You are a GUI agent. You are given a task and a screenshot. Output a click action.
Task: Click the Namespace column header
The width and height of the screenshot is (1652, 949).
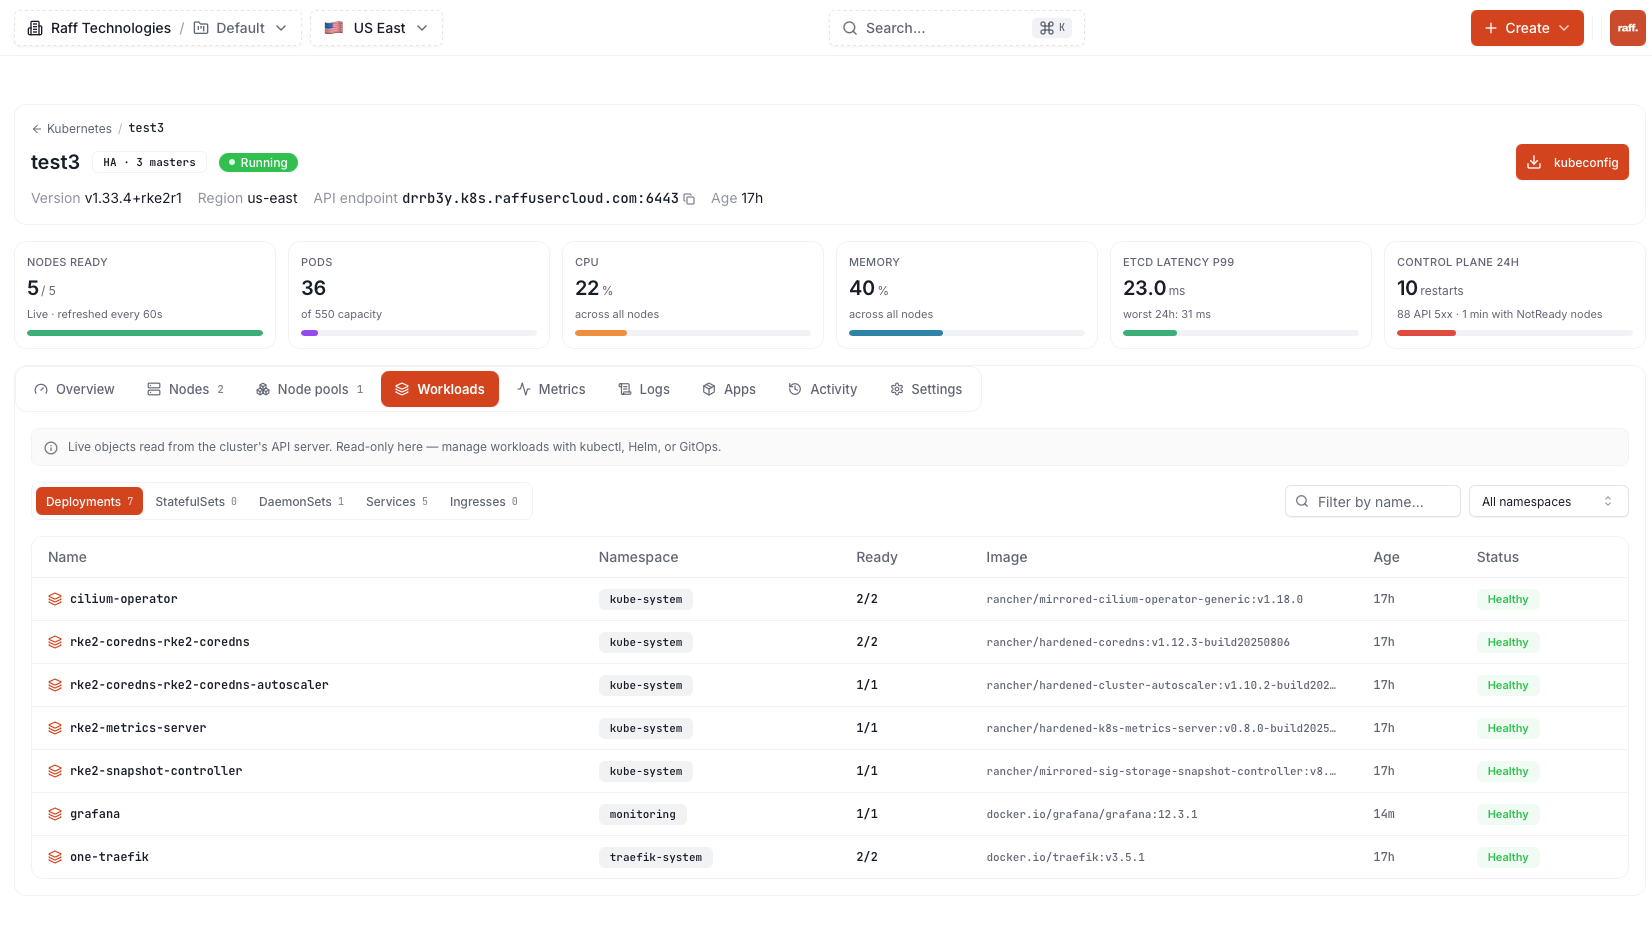[x=638, y=557]
